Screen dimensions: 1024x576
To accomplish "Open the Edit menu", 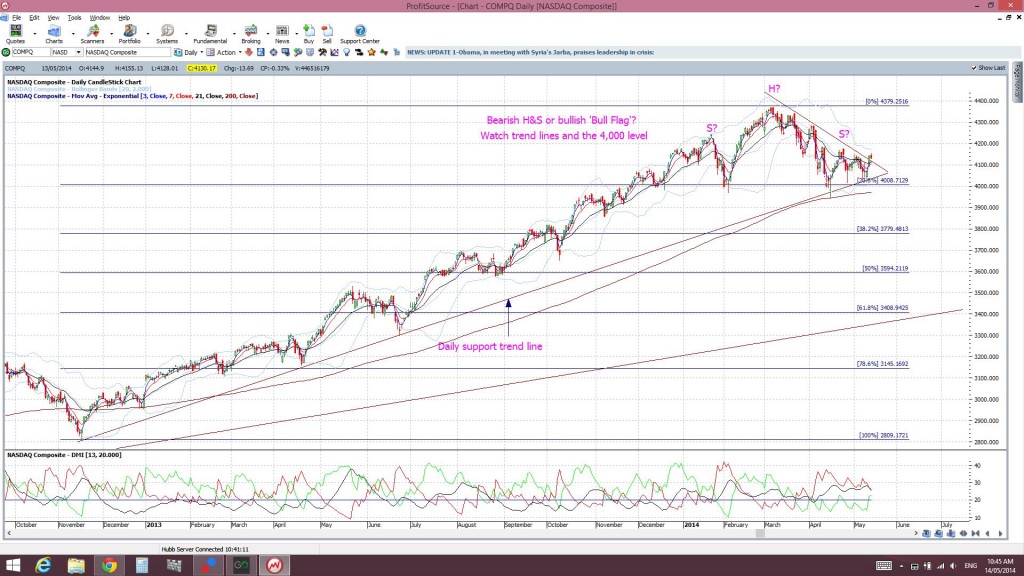I will coord(34,18).
